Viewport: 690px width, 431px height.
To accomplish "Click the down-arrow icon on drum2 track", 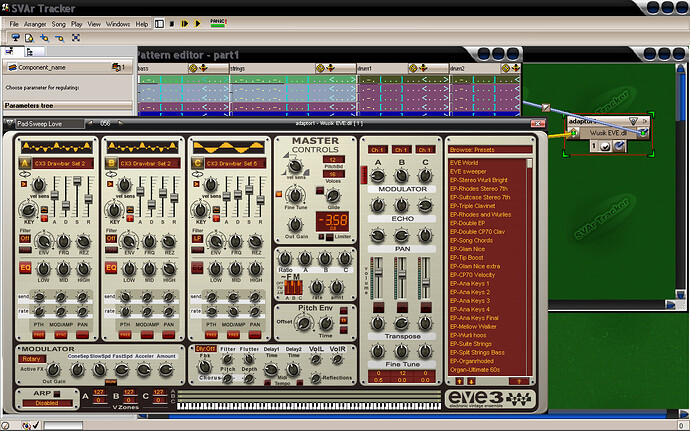I will (515, 68).
